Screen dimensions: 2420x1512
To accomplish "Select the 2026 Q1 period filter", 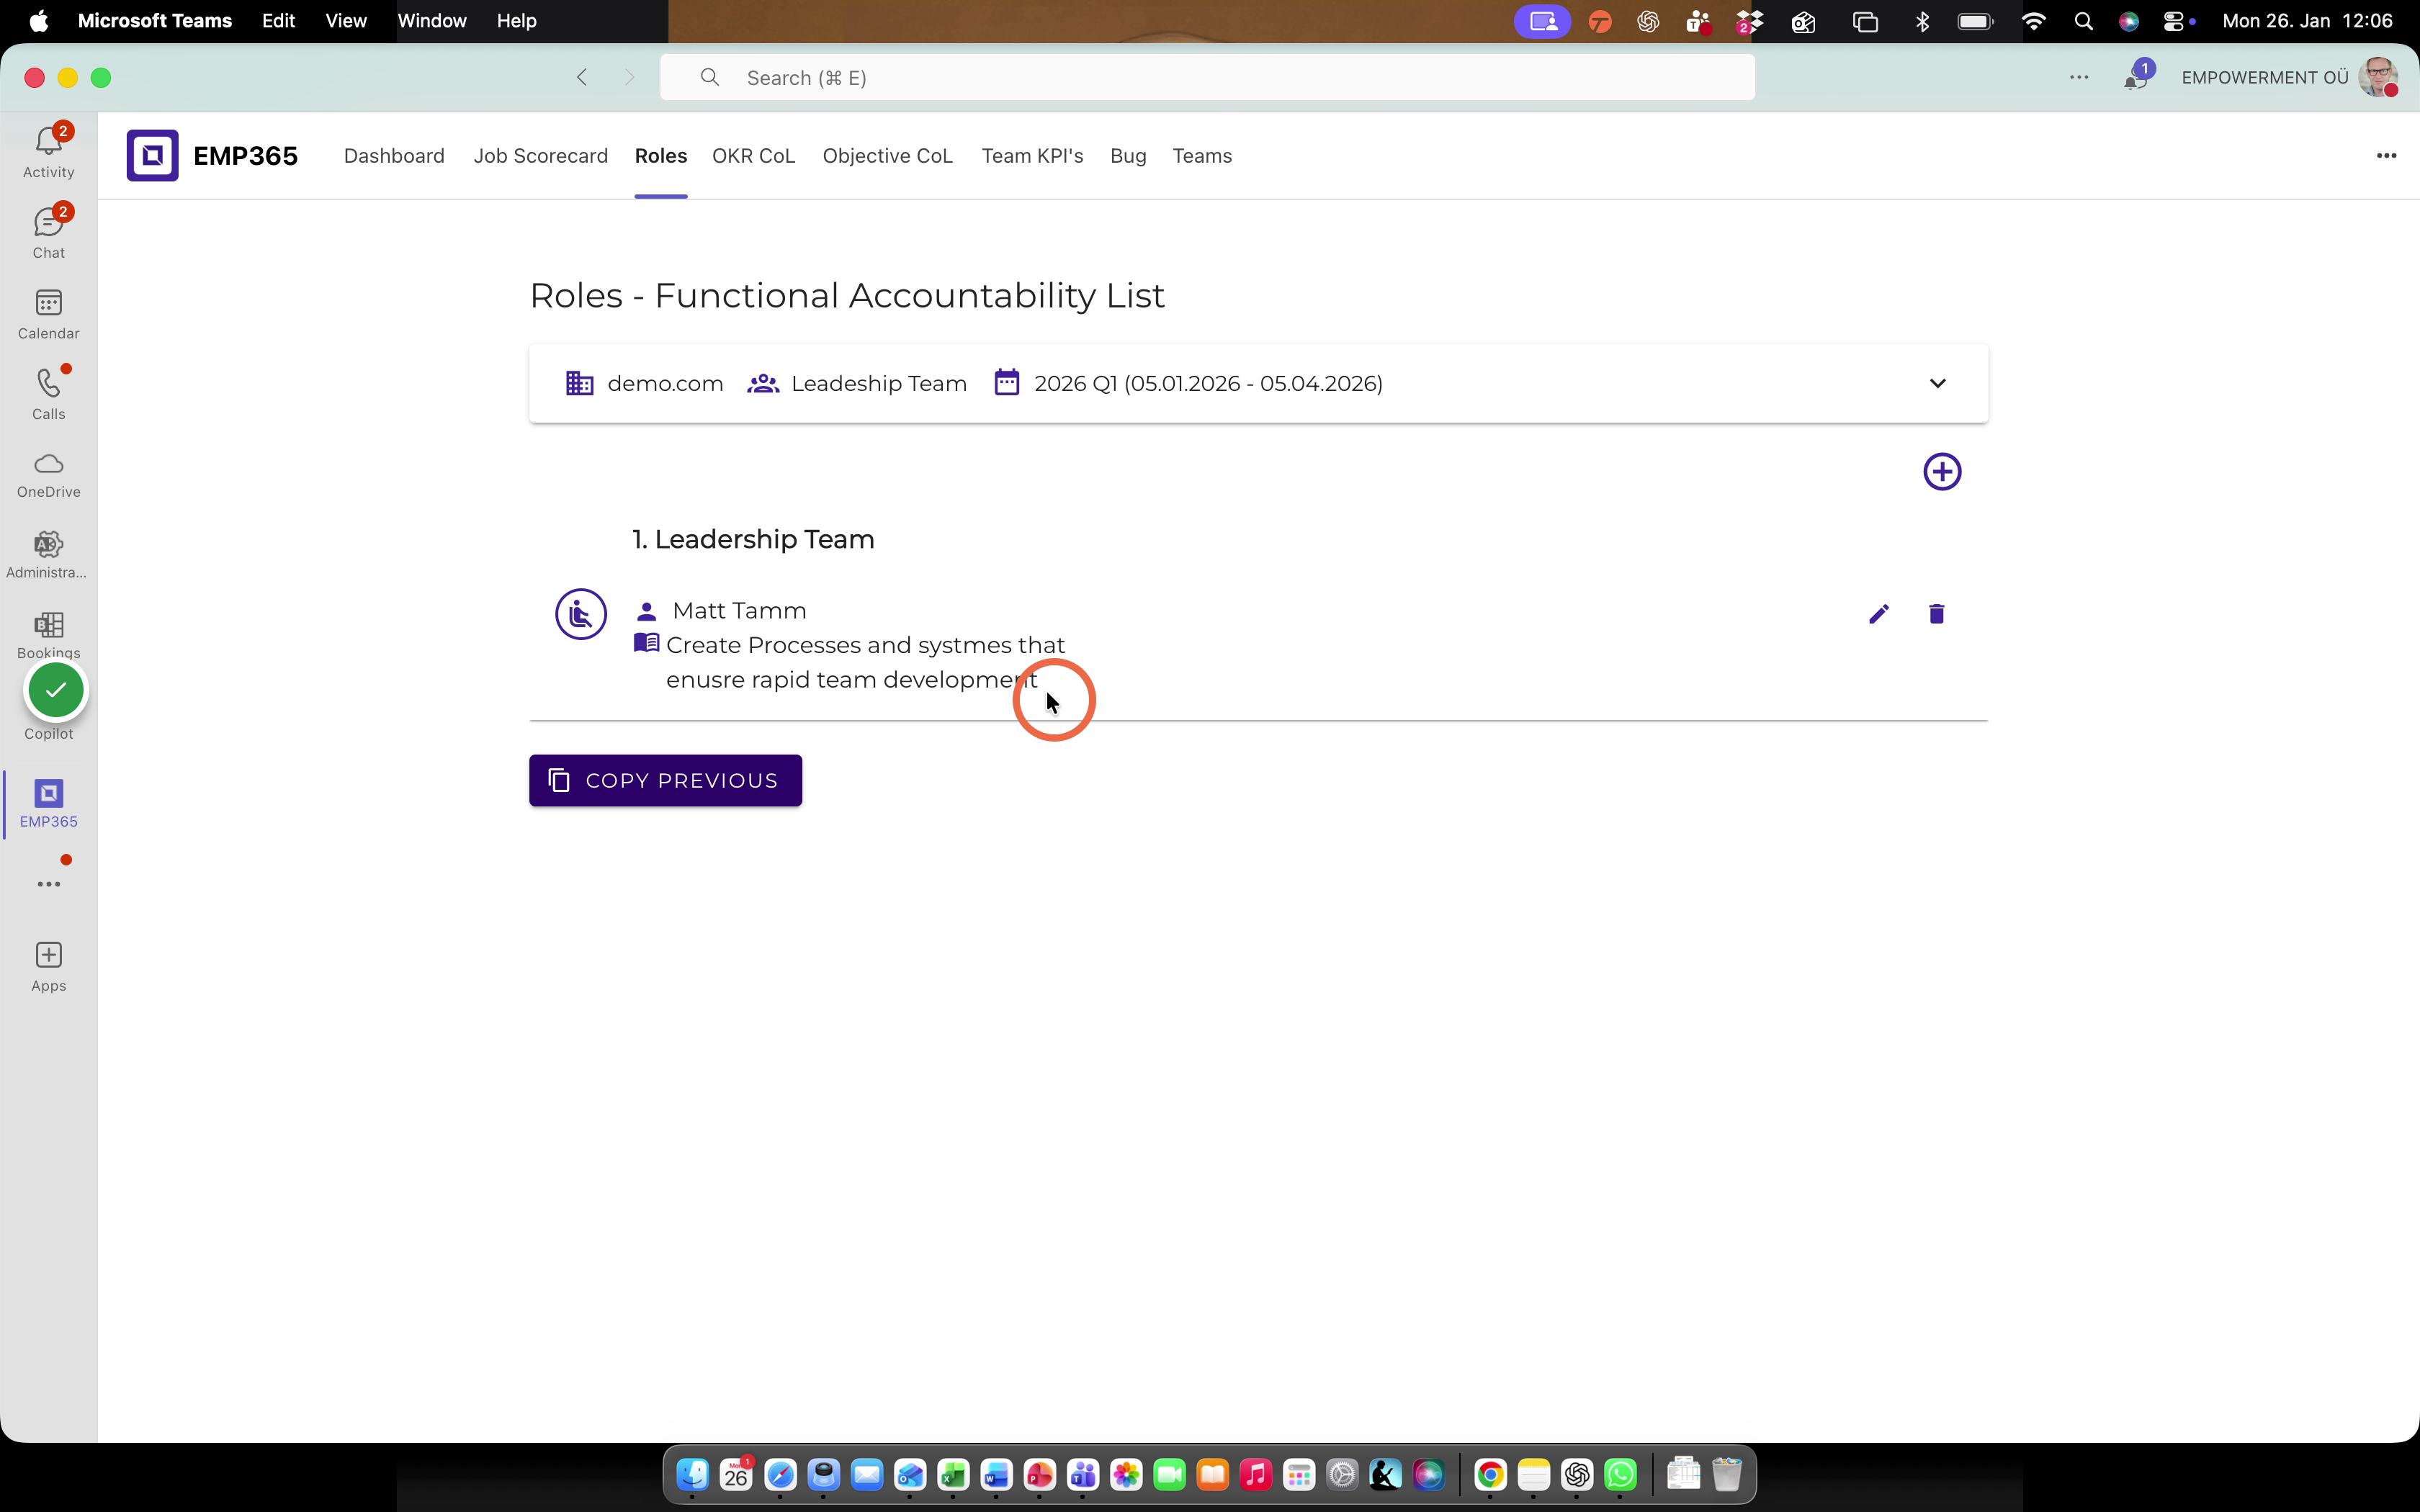I will coord(1188,383).
